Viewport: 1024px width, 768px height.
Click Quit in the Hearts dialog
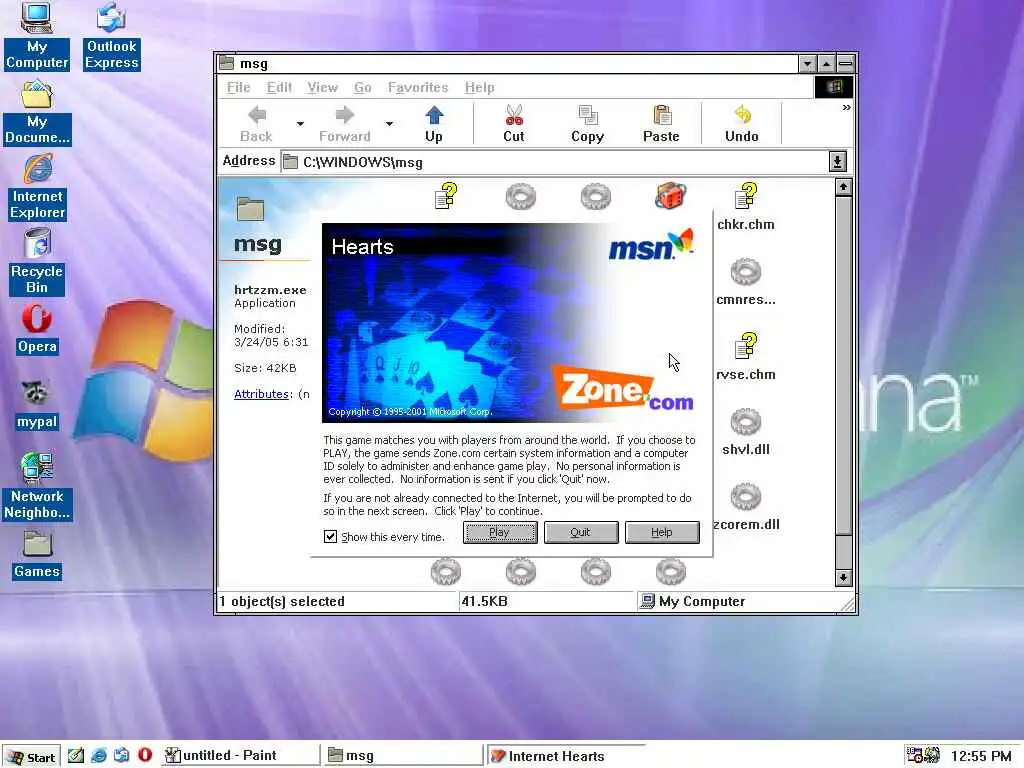click(581, 532)
